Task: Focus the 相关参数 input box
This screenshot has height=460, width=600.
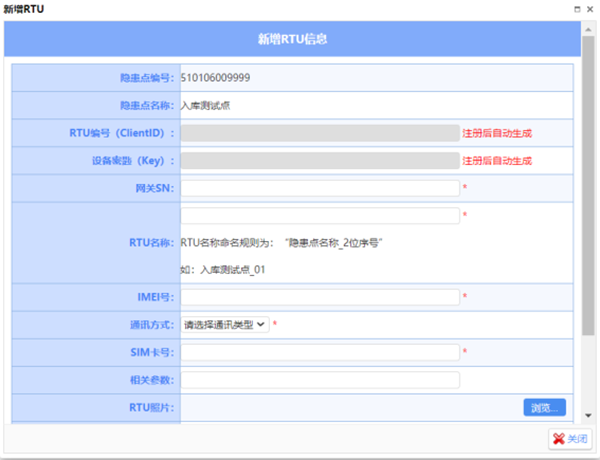Action: pyautogui.click(x=320, y=380)
